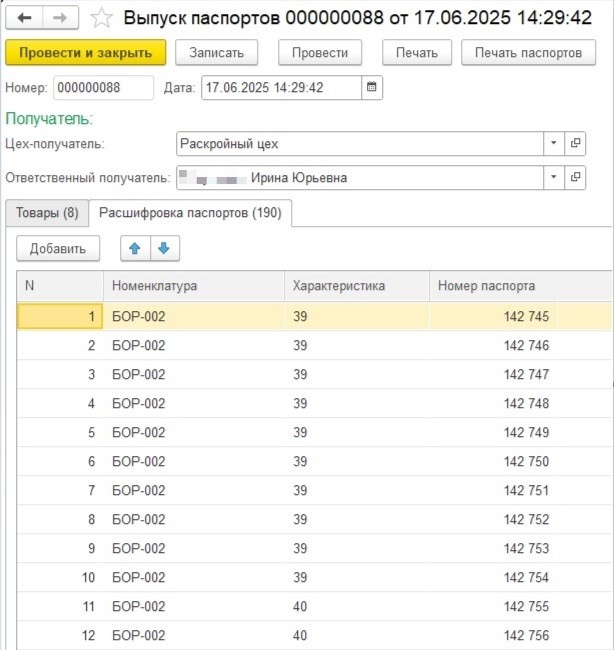Move row down with blue down arrow
The image size is (614, 650).
click(163, 248)
